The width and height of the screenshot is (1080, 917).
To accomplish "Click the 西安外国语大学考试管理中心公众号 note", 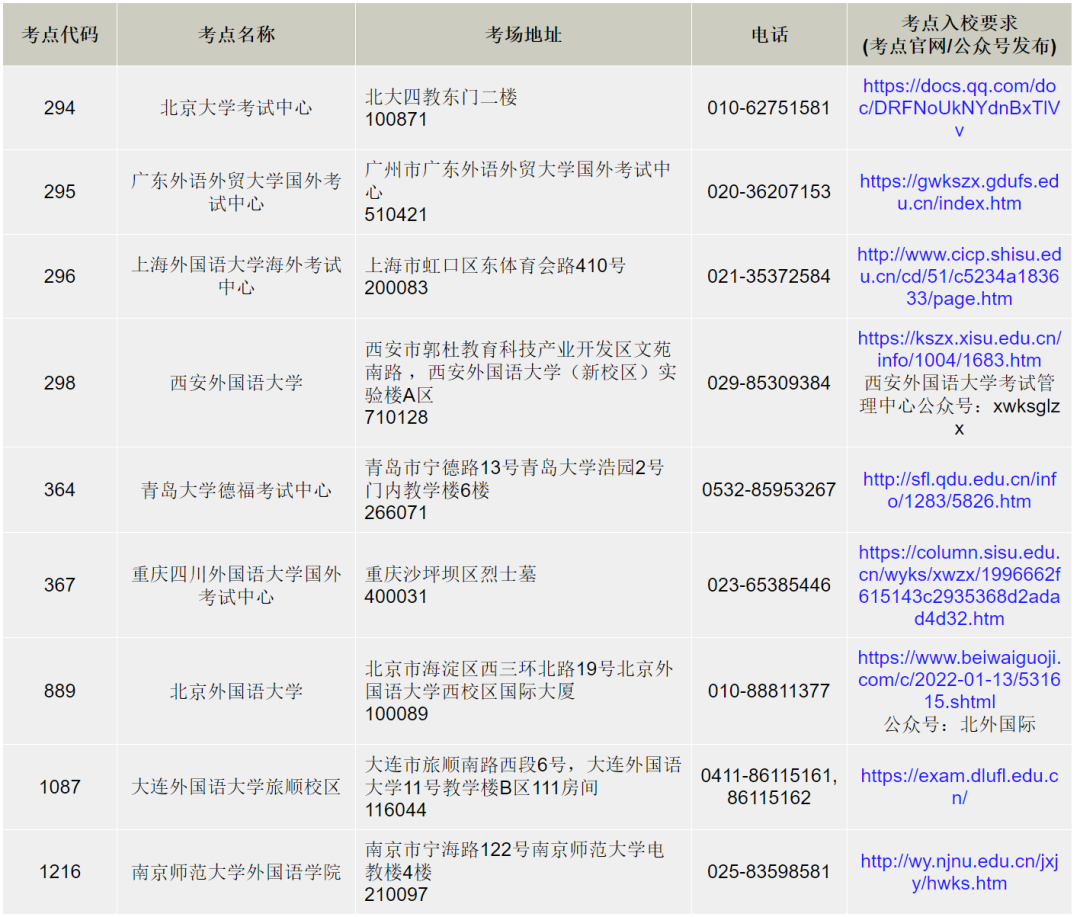I will (x=959, y=406).
